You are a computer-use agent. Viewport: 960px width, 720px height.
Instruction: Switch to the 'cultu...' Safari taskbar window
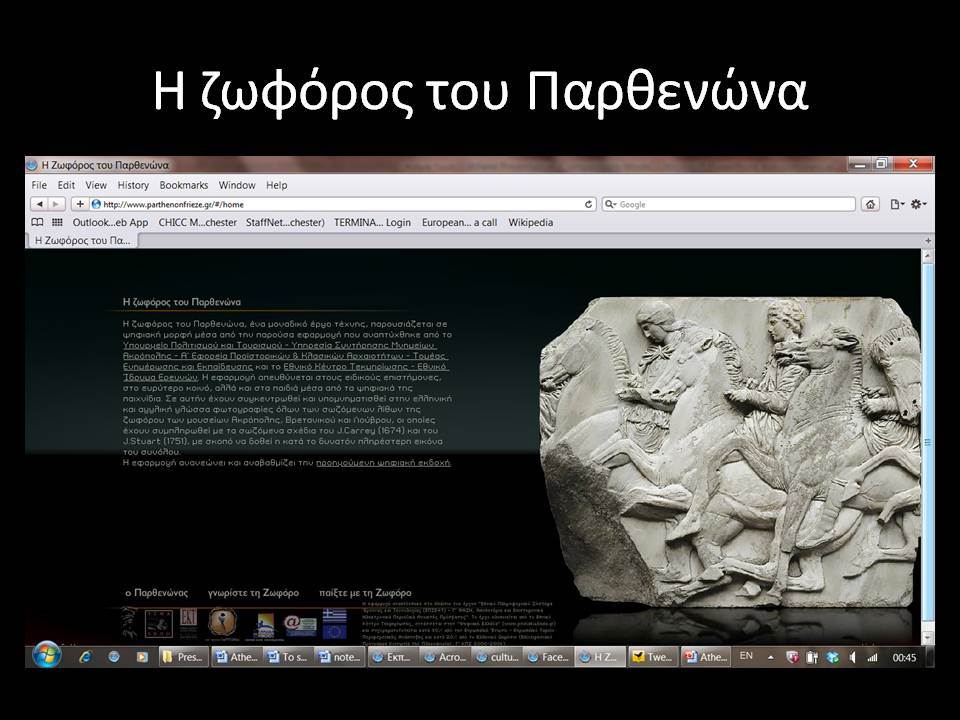click(x=497, y=657)
